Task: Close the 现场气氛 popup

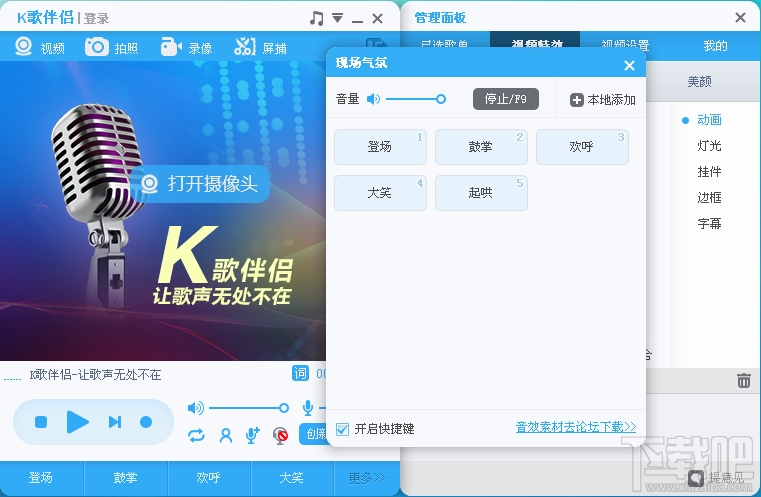Action: pos(629,66)
